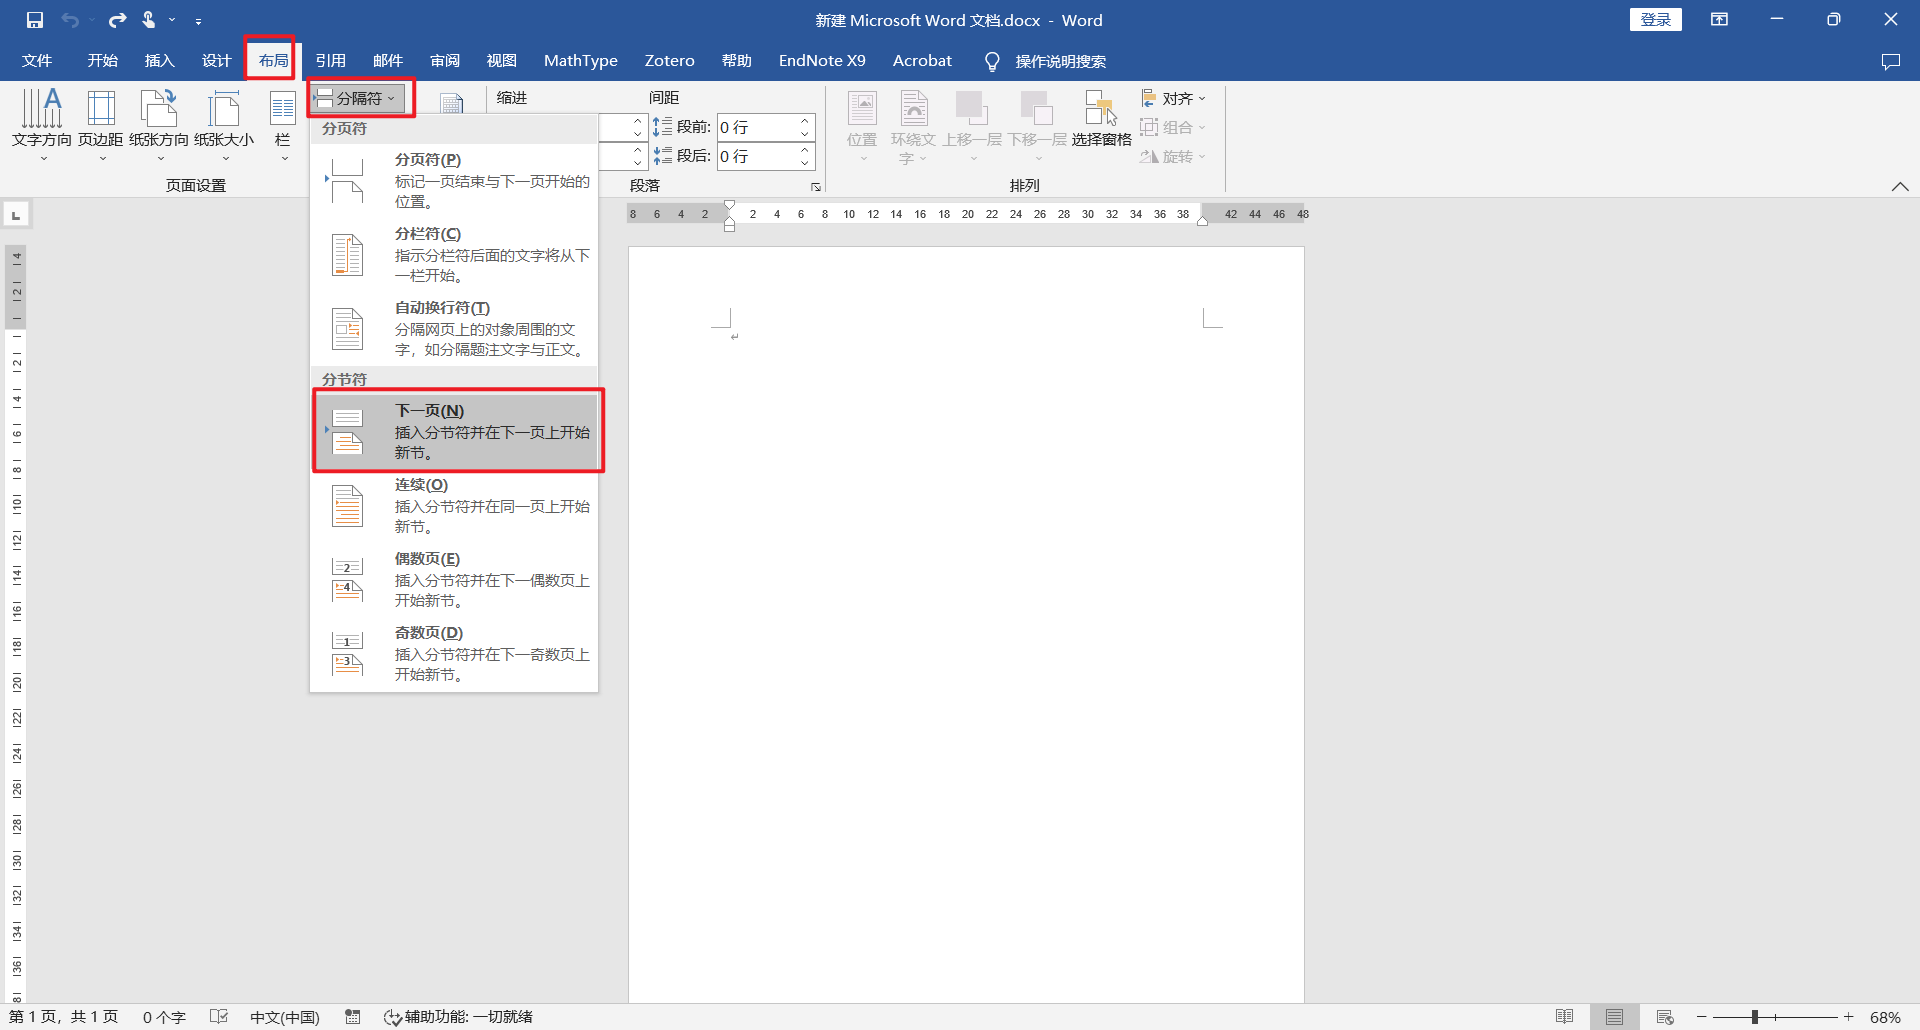Click the Selection Pane (选择窗格) icon

point(1101,118)
